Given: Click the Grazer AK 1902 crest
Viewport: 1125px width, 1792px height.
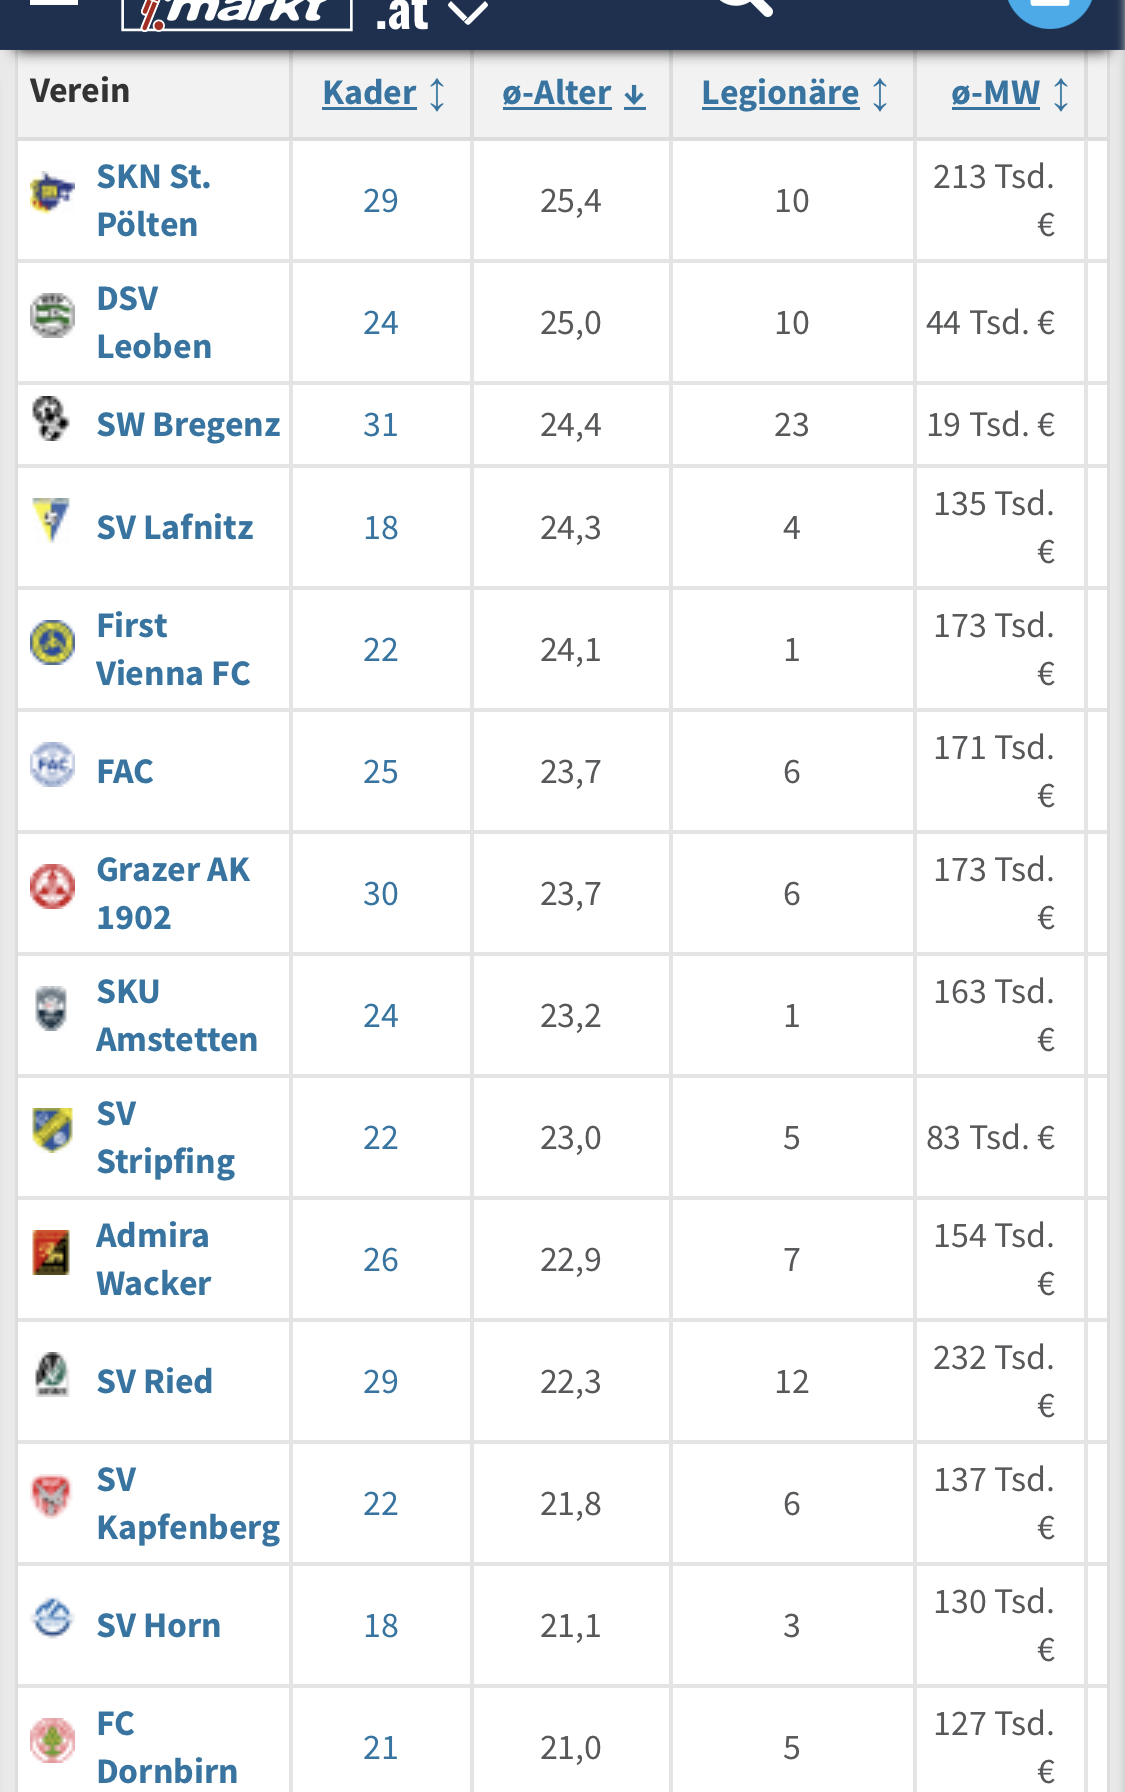Looking at the screenshot, I should 52,886.
